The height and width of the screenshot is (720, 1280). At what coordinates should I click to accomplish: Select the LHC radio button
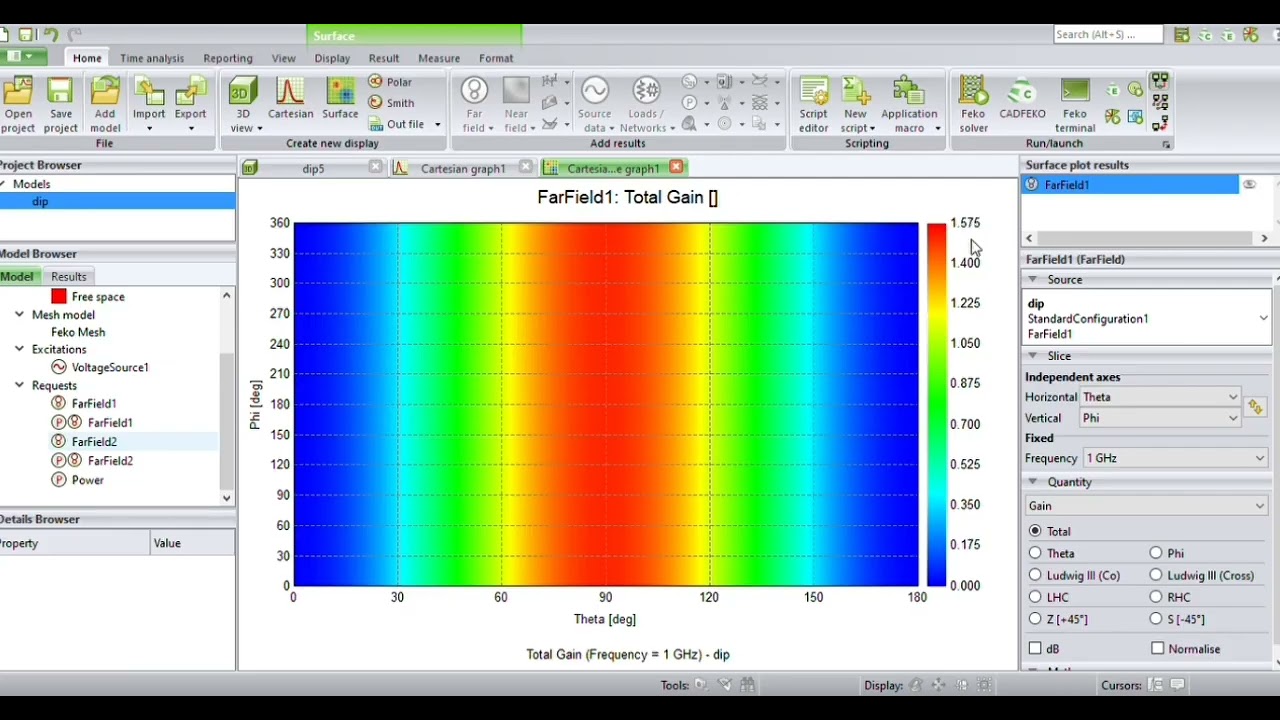pos(1035,597)
